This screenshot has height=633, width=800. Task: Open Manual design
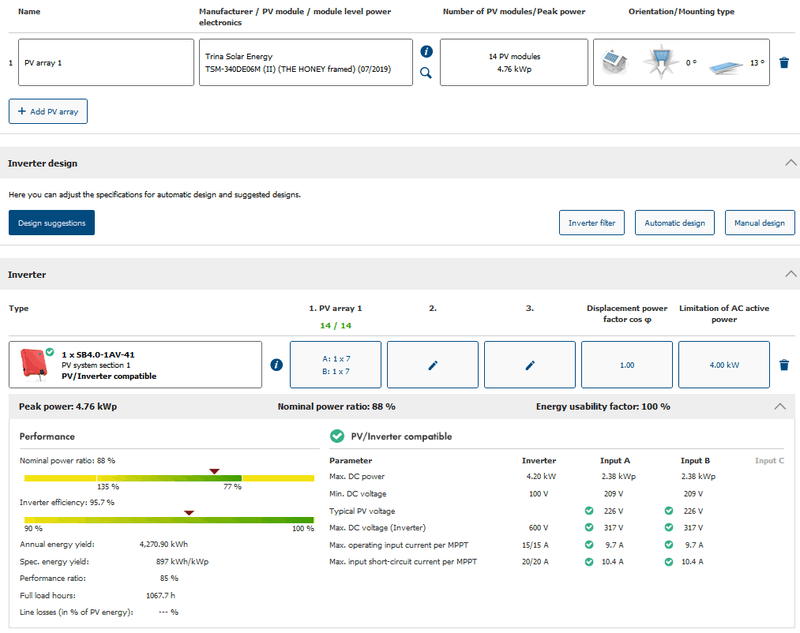point(759,223)
